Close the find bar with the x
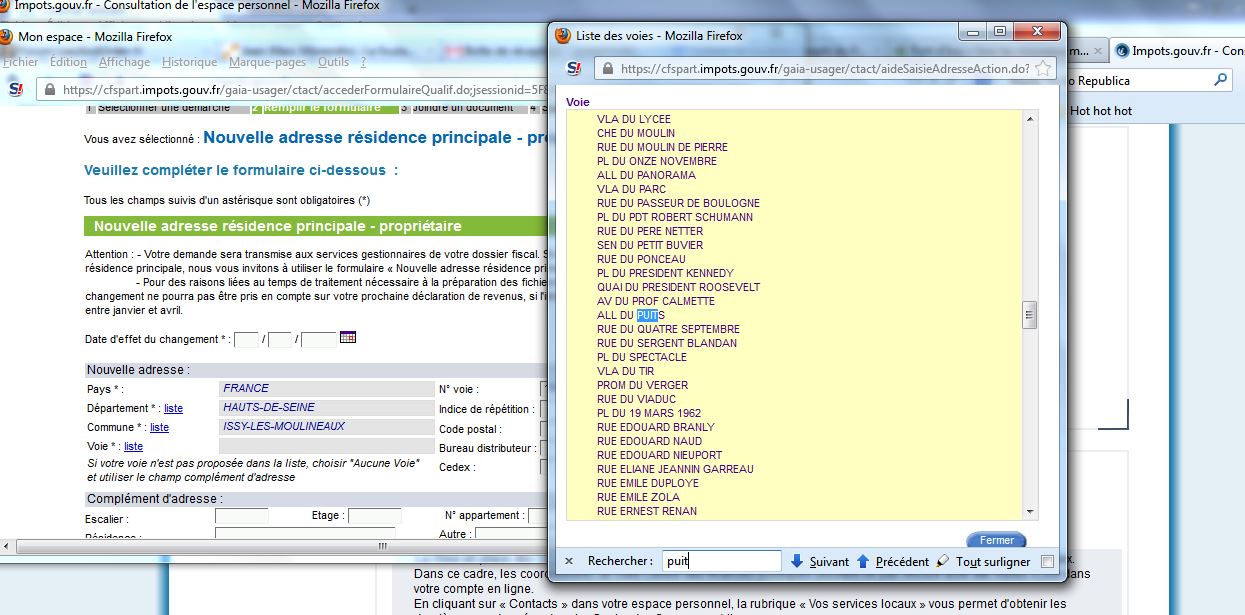 (x=569, y=562)
